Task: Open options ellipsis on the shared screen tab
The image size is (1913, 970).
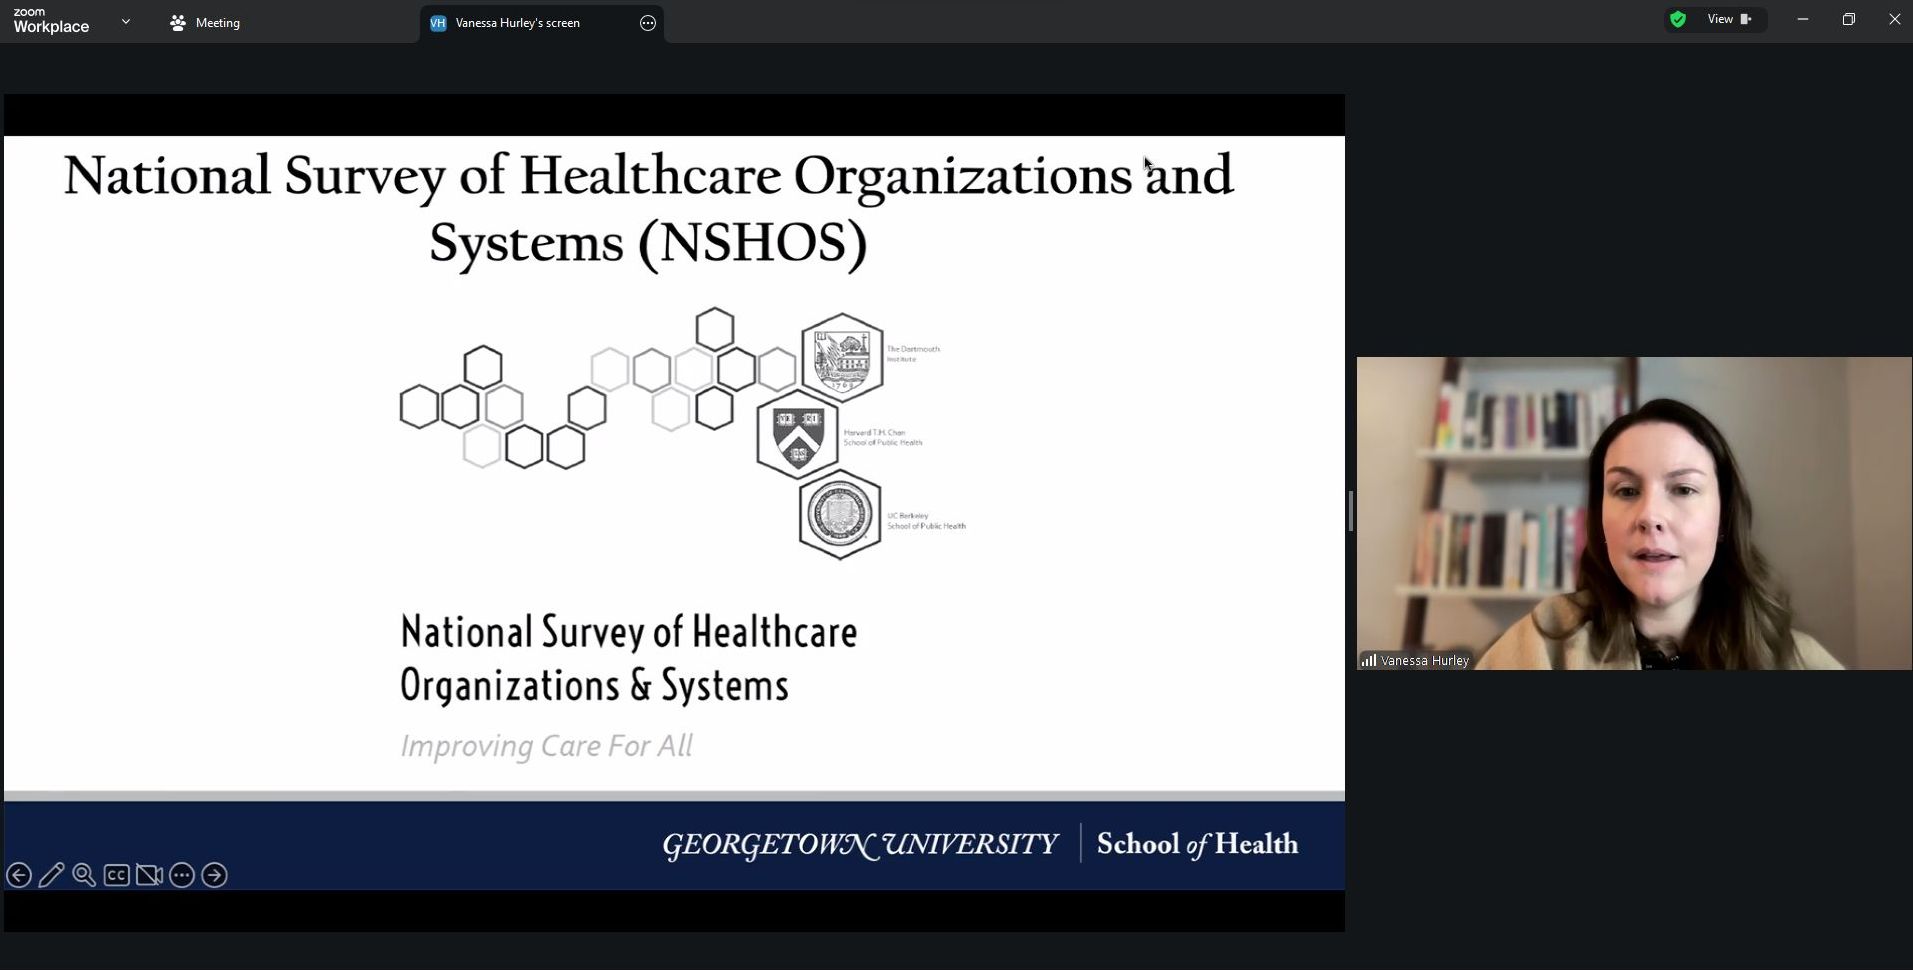Action: pos(648,23)
